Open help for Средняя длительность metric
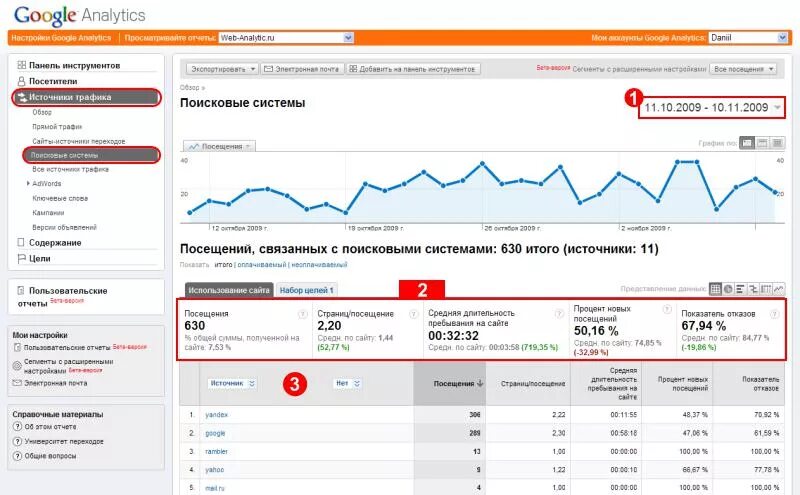The width and height of the screenshot is (800, 495). pyautogui.click(x=559, y=314)
